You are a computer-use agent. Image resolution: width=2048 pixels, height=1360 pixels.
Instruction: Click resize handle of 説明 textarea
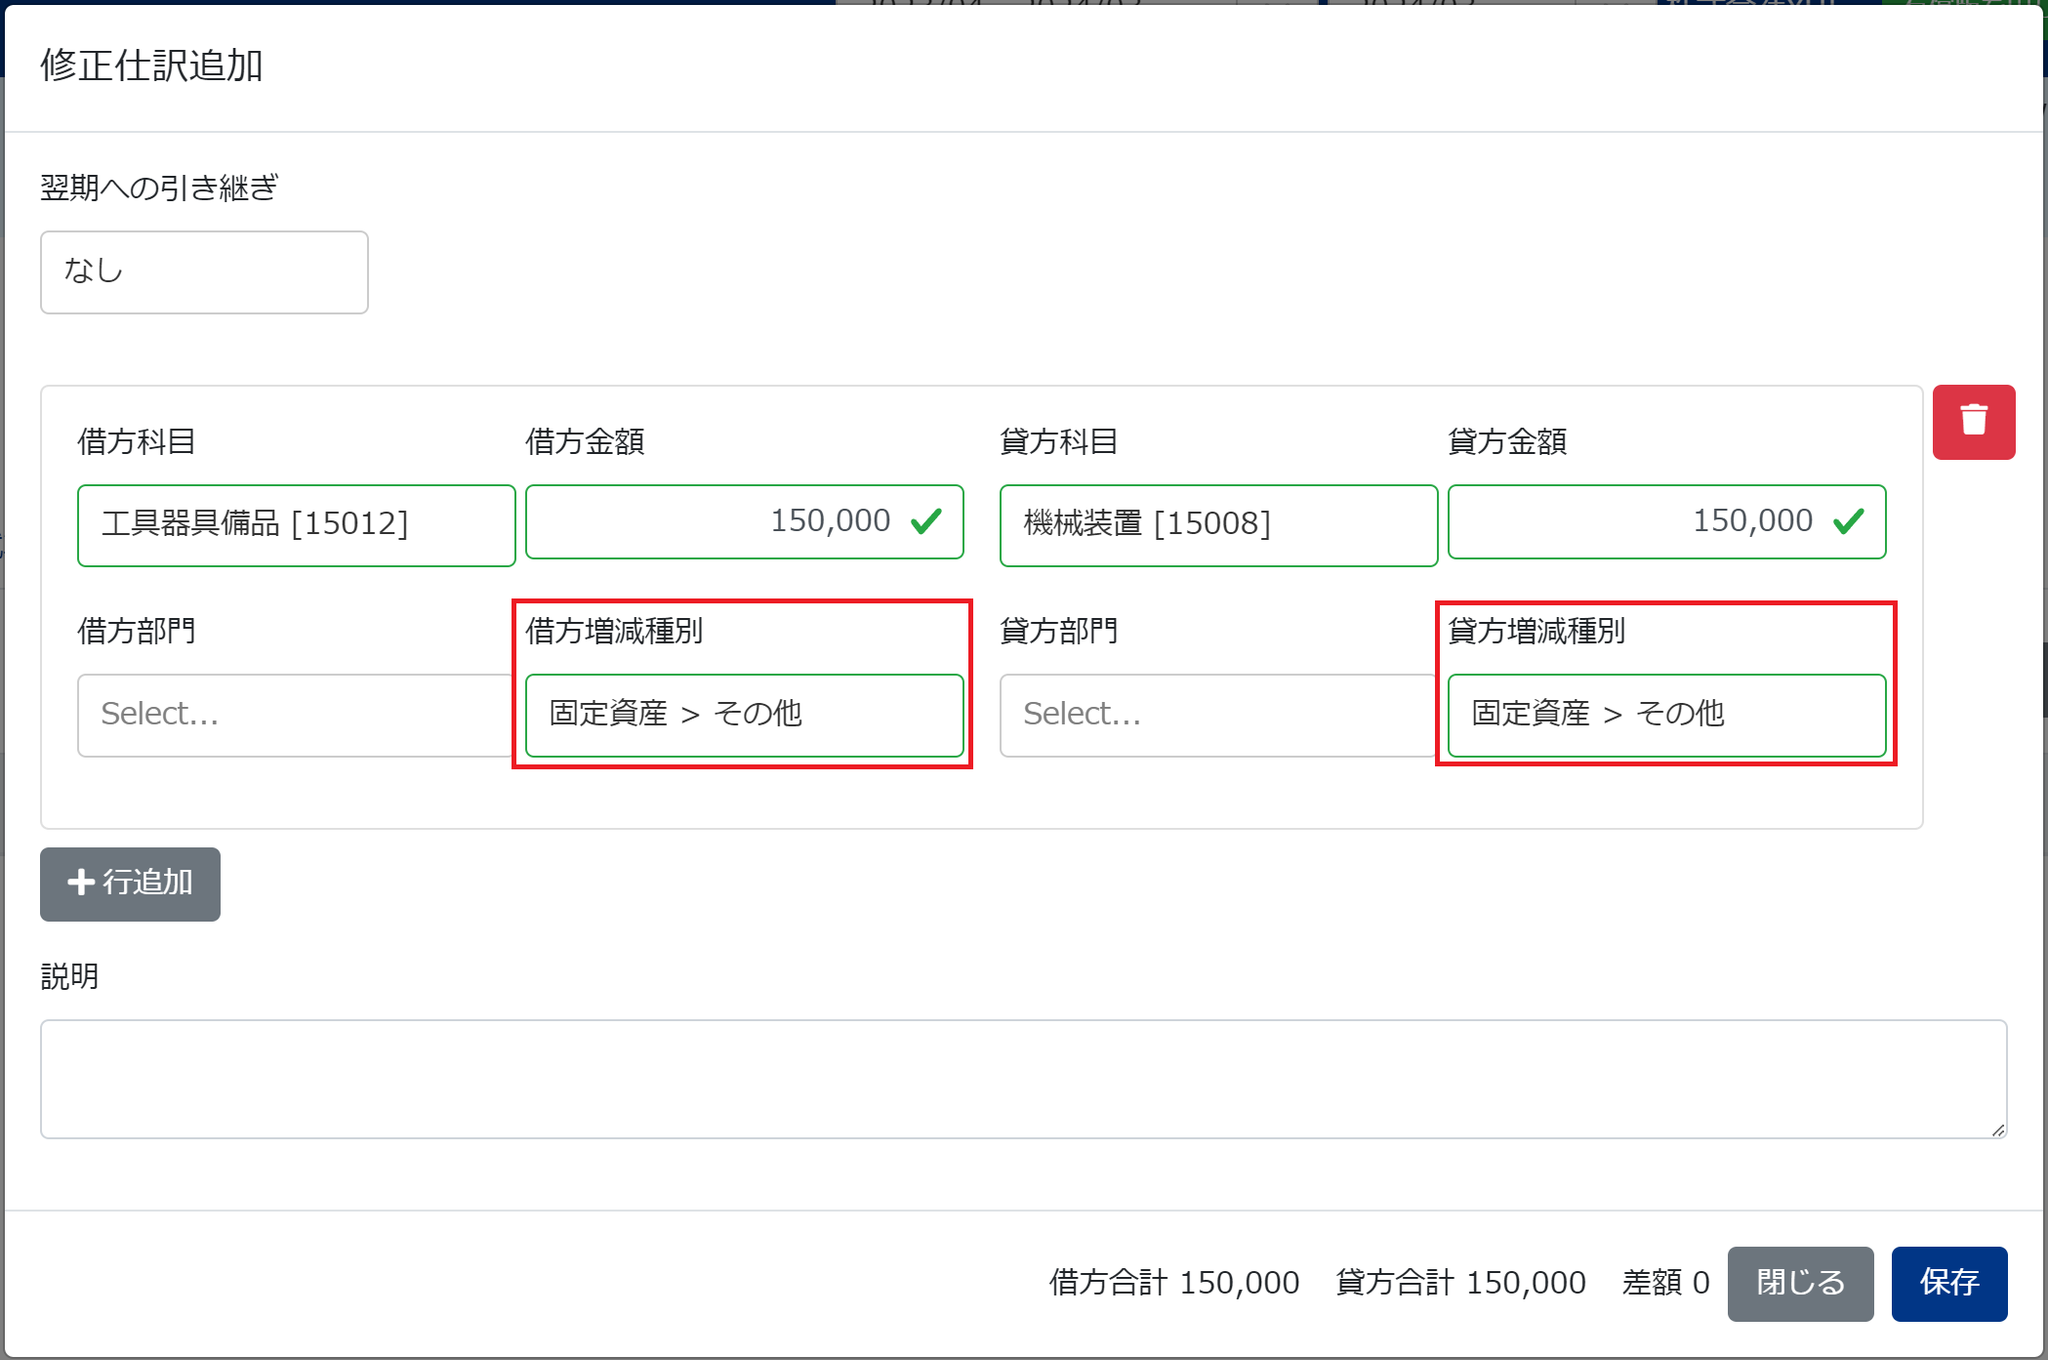[1997, 1129]
